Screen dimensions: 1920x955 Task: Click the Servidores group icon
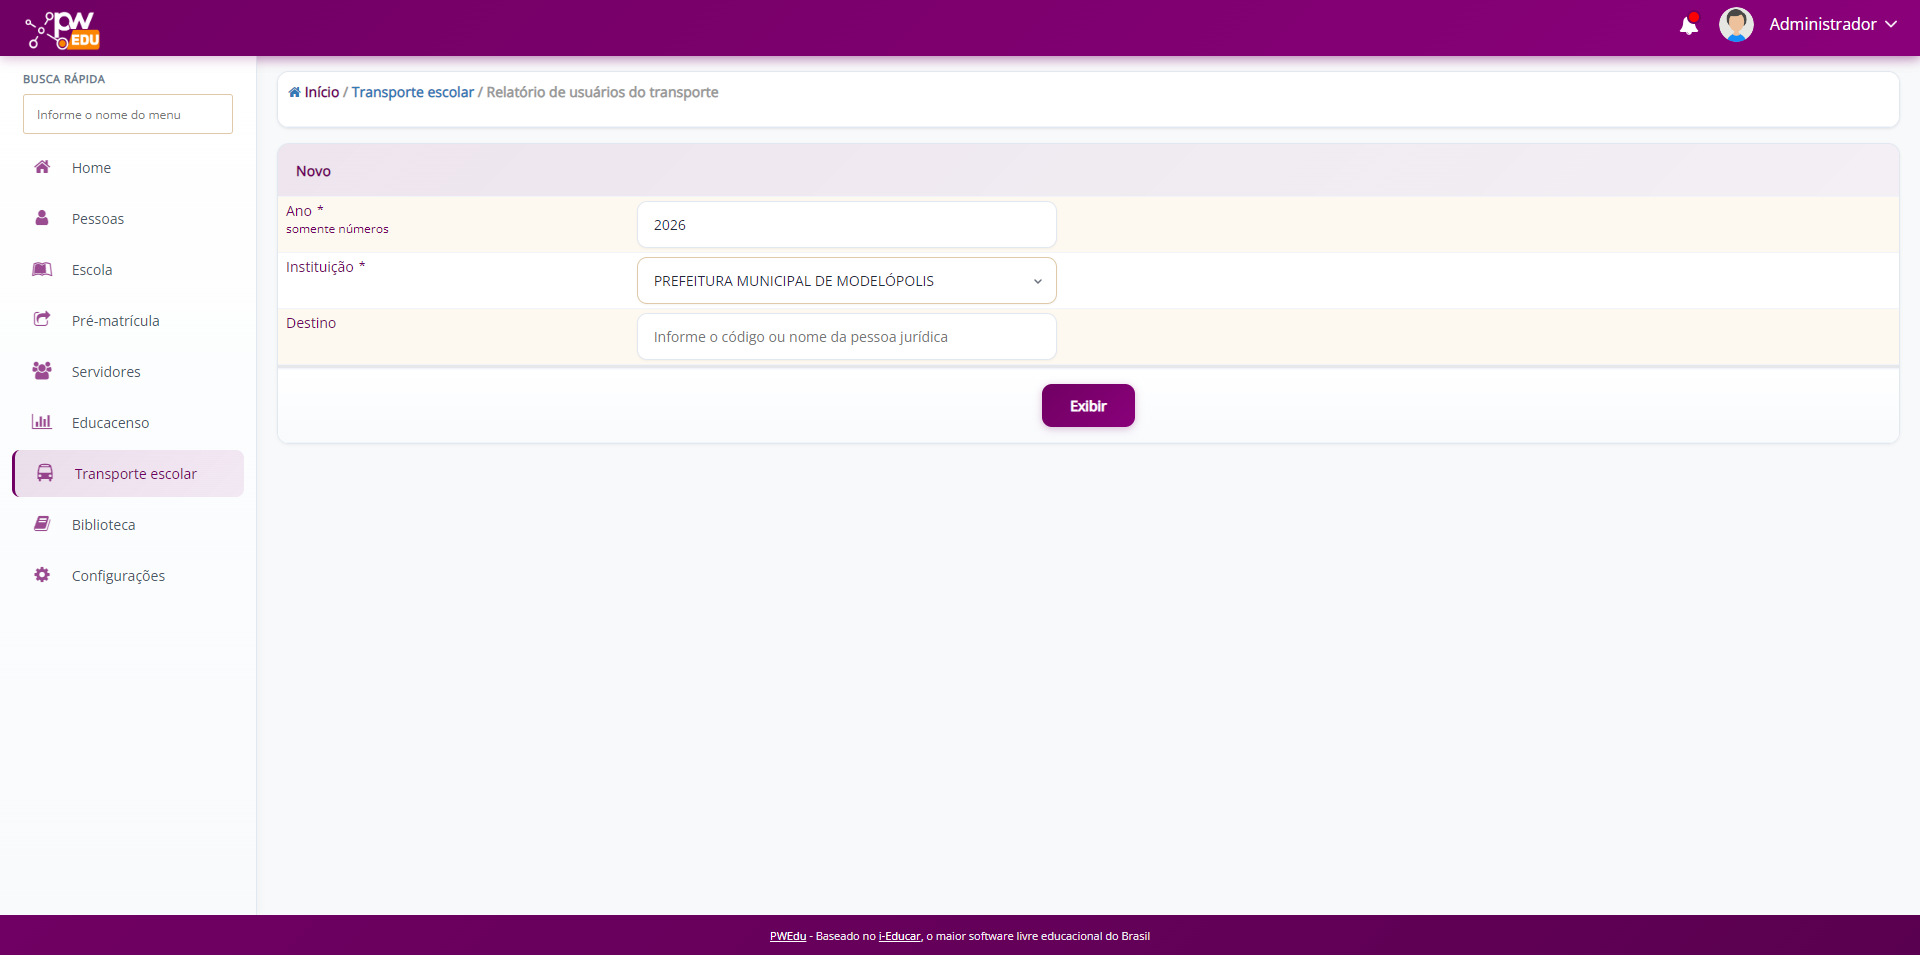coord(42,371)
